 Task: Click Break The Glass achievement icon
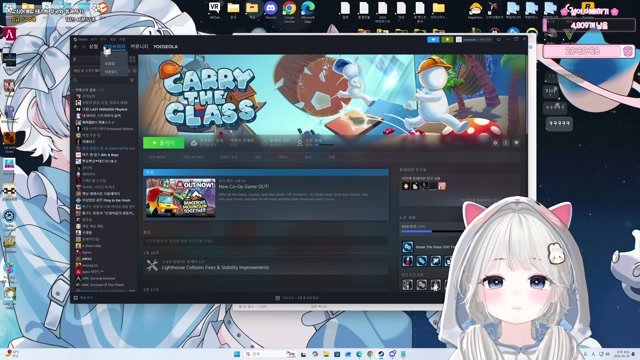pyautogui.click(x=407, y=247)
